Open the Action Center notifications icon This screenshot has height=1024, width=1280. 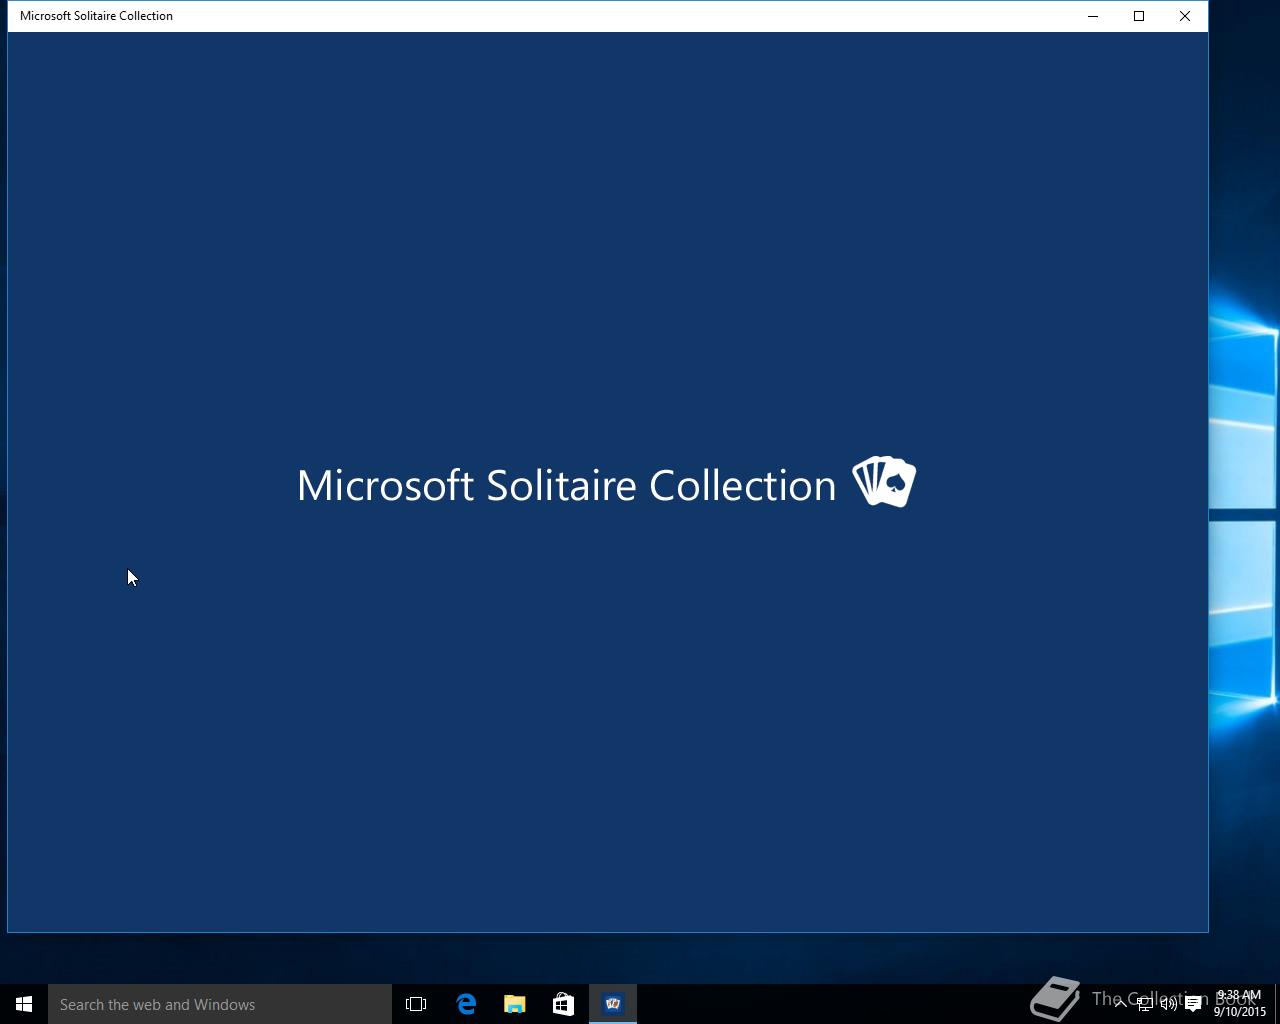[x=1193, y=1004]
